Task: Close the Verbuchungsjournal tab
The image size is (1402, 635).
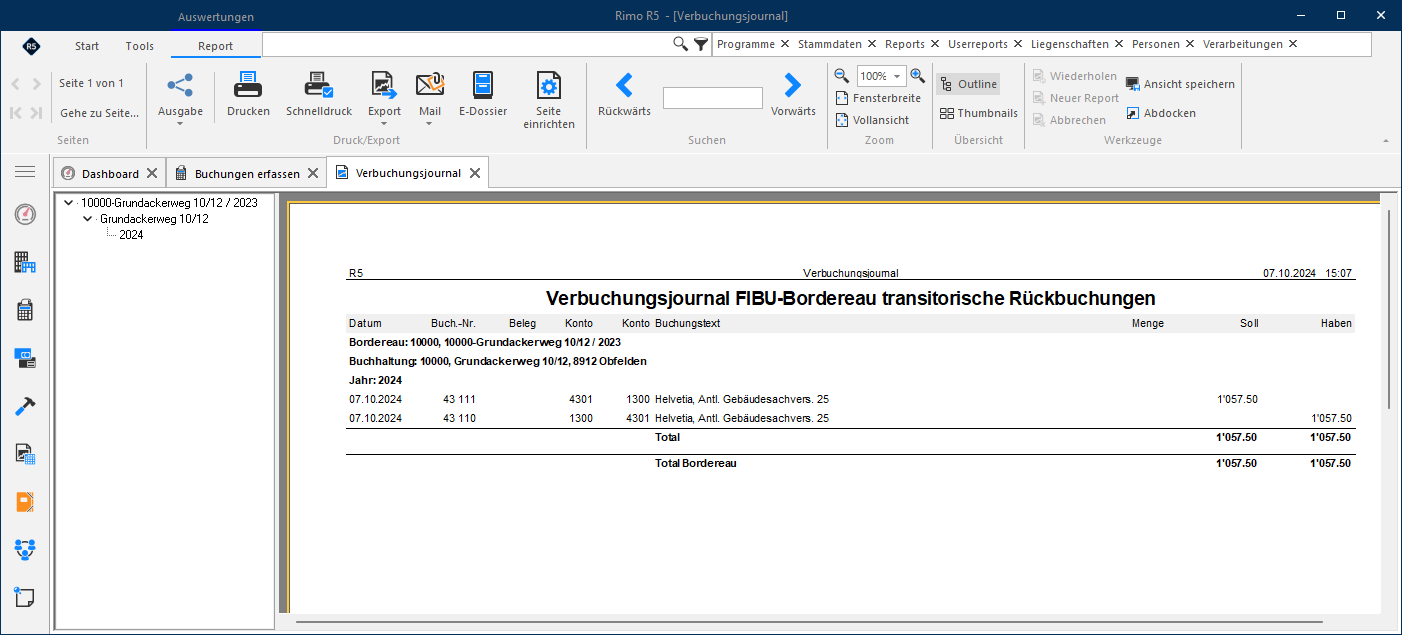Action: [x=475, y=173]
